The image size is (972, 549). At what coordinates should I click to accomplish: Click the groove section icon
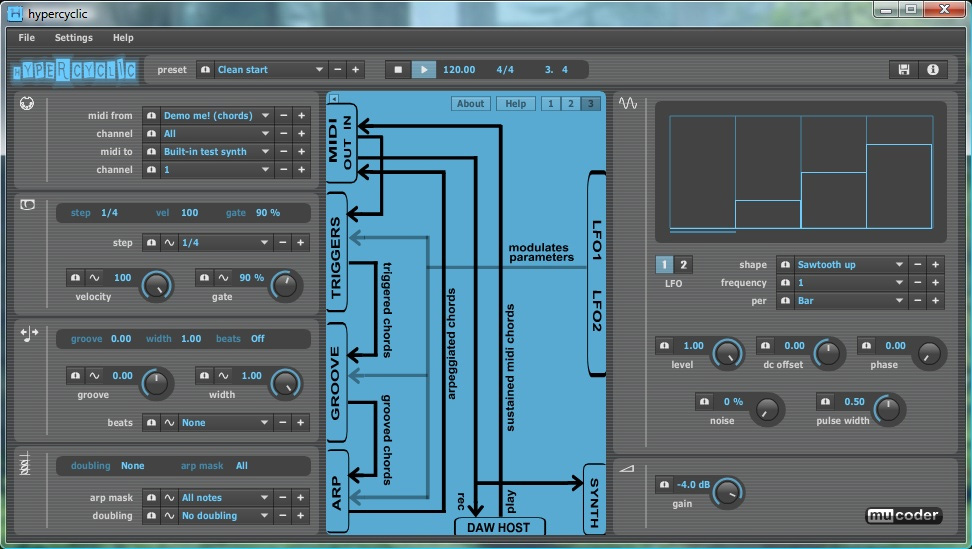29,334
